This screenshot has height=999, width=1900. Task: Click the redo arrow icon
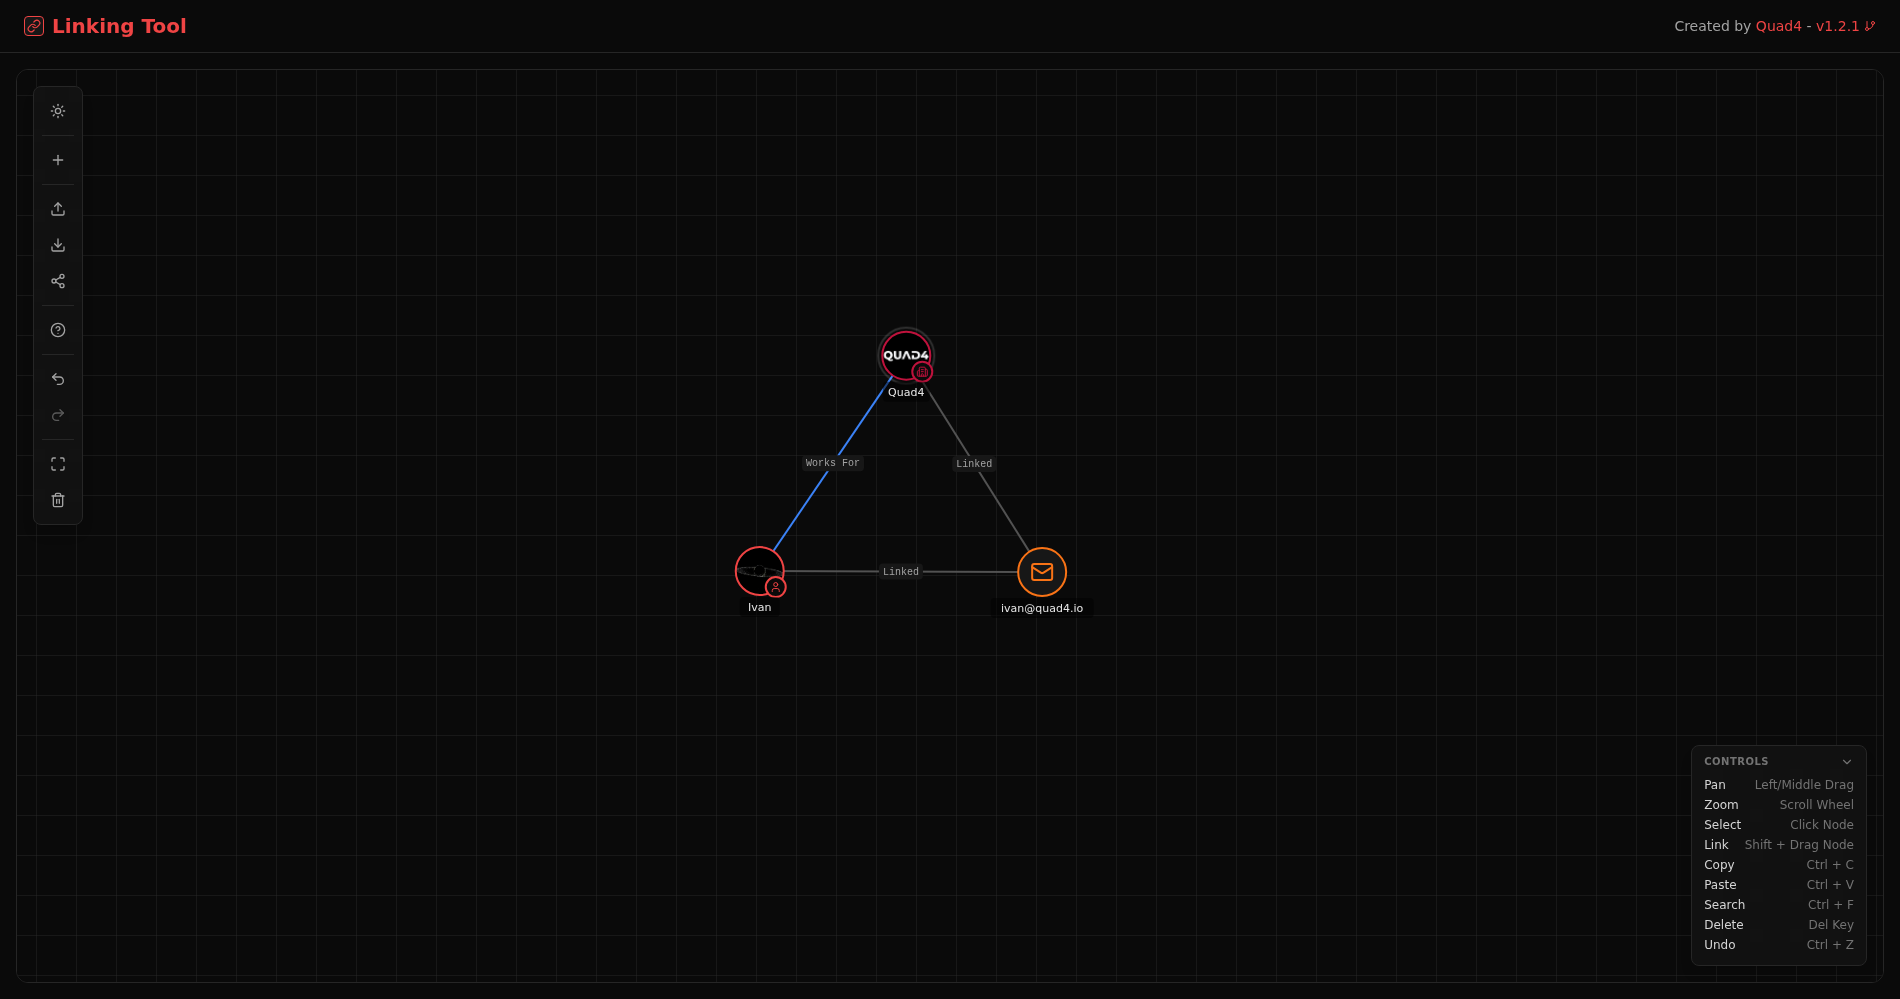coord(57,415)
